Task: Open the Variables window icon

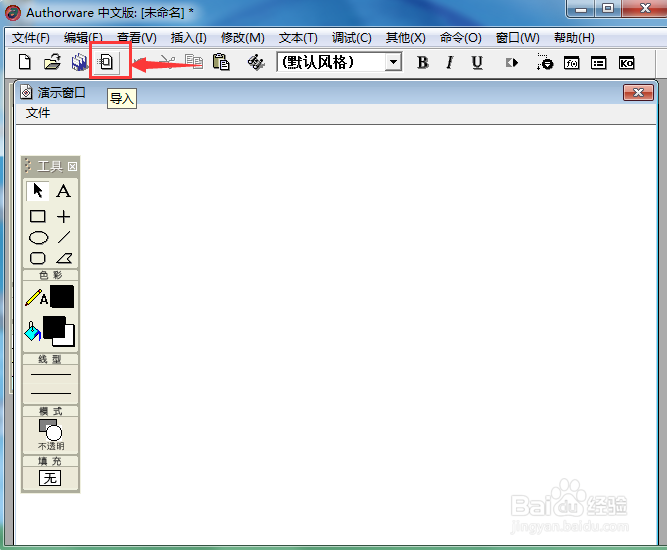Action: tap(599, 63)
